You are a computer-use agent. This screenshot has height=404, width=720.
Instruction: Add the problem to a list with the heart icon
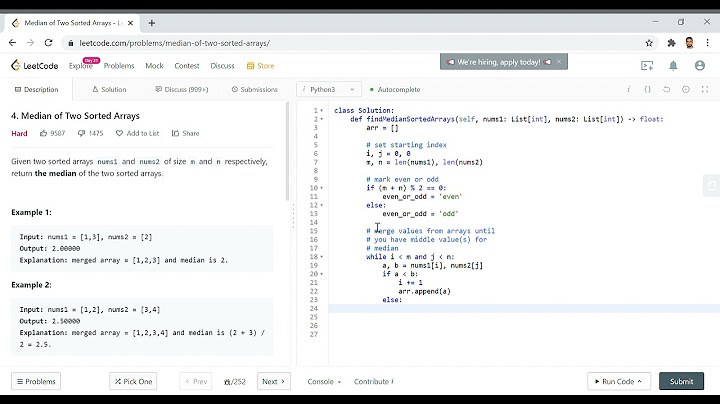pos(137,133)
